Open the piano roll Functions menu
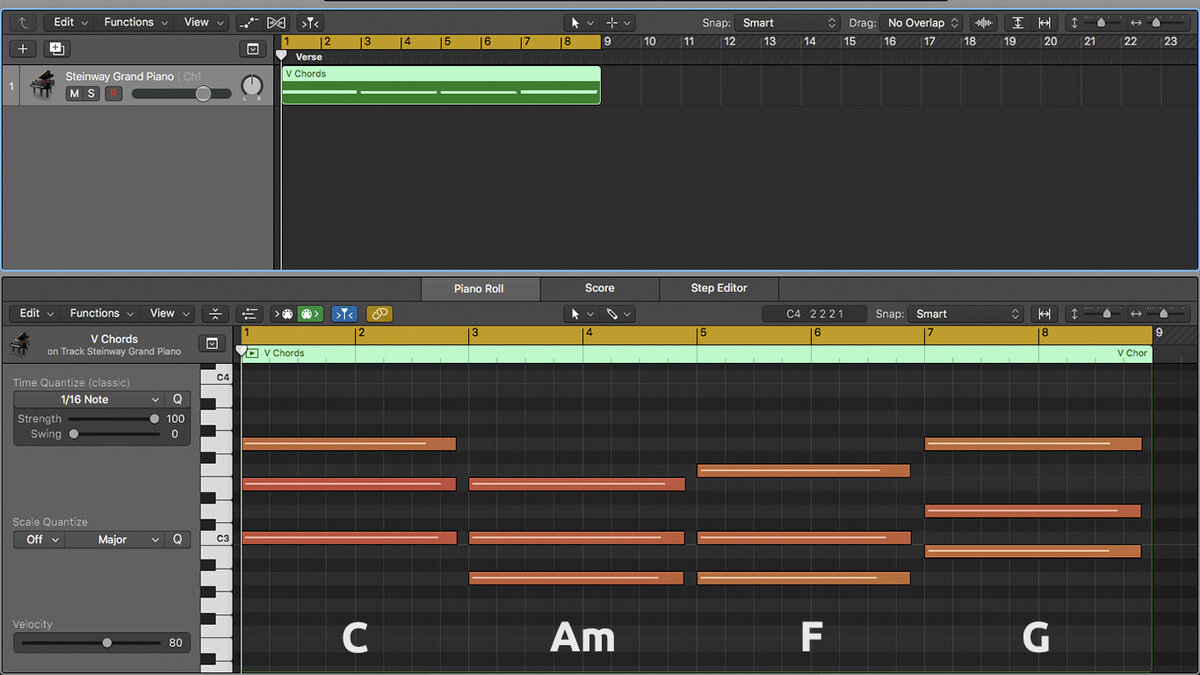The width and height of the screenshot is (1200, 675). pyautogui.click(x=102, y=313)
